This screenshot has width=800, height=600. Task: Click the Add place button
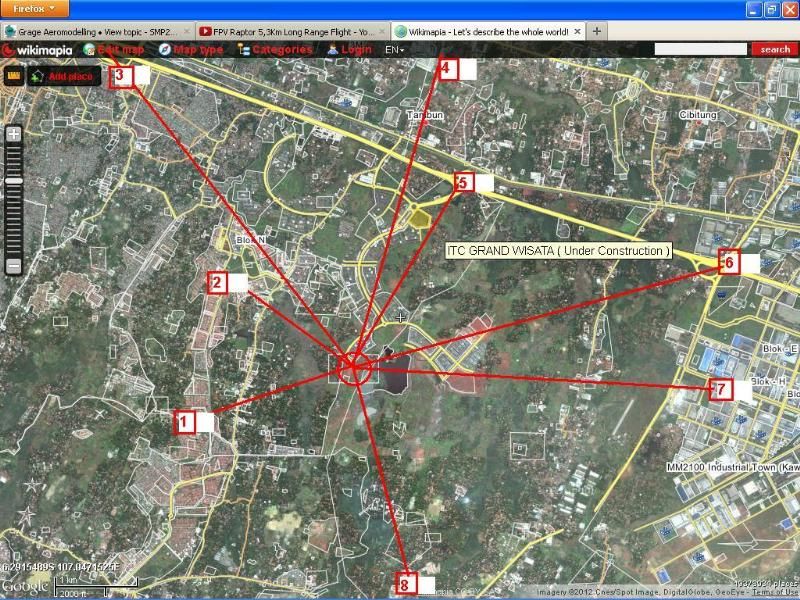[x=64, y=76]
